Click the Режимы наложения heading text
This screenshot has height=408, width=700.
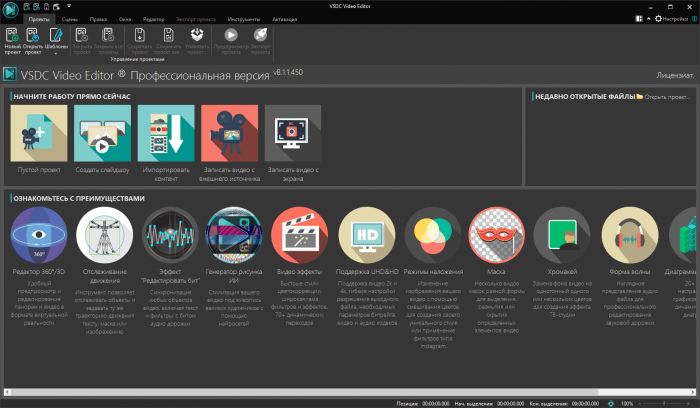click(433, 271)
